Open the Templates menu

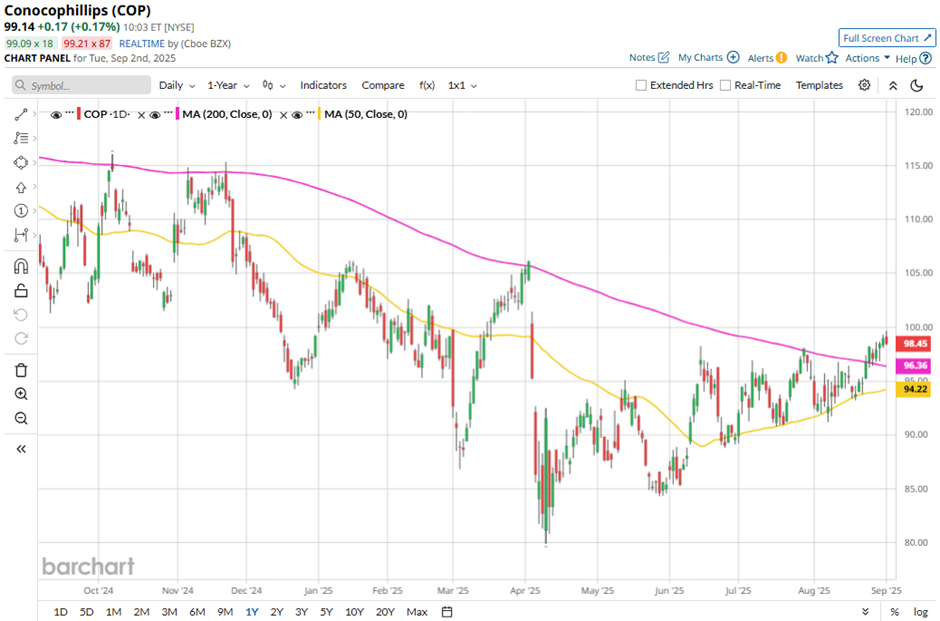pos(819,85)
